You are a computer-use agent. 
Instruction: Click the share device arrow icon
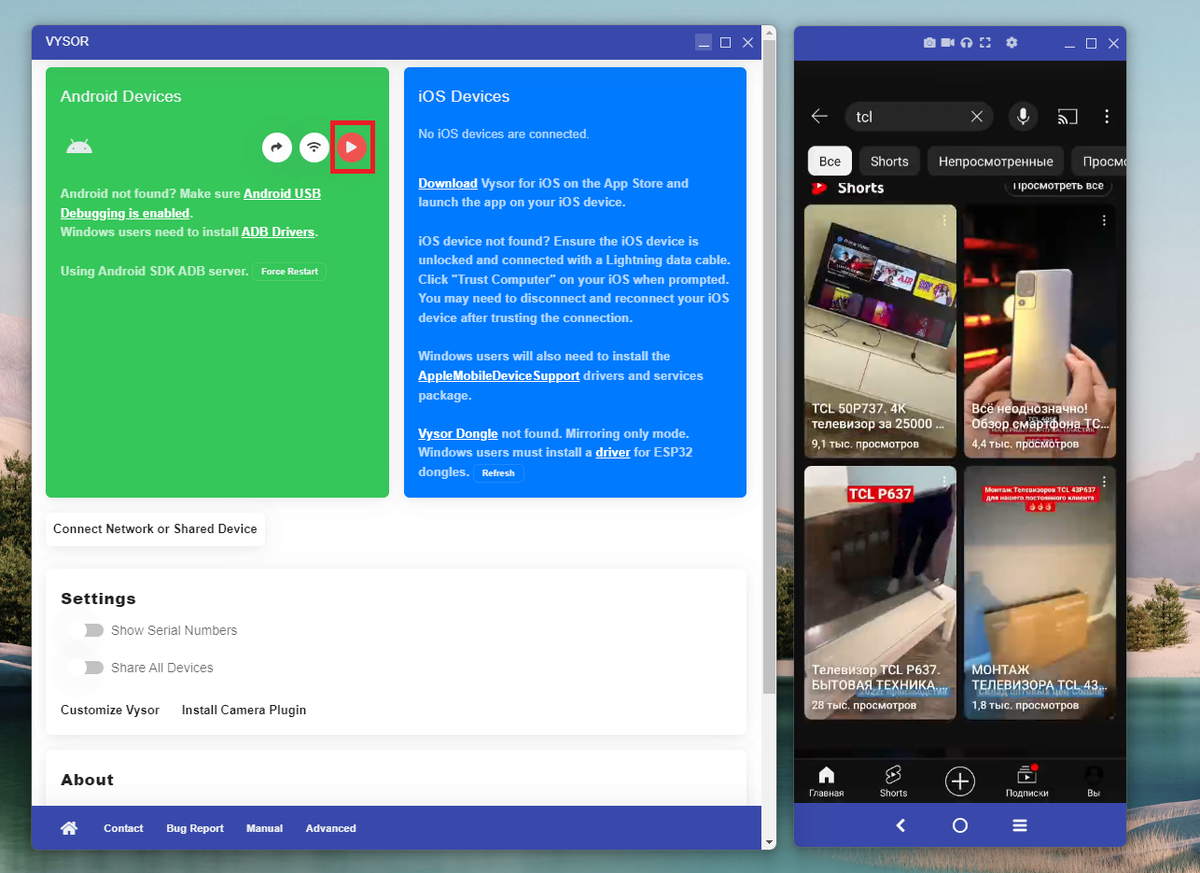coord(277,147)
